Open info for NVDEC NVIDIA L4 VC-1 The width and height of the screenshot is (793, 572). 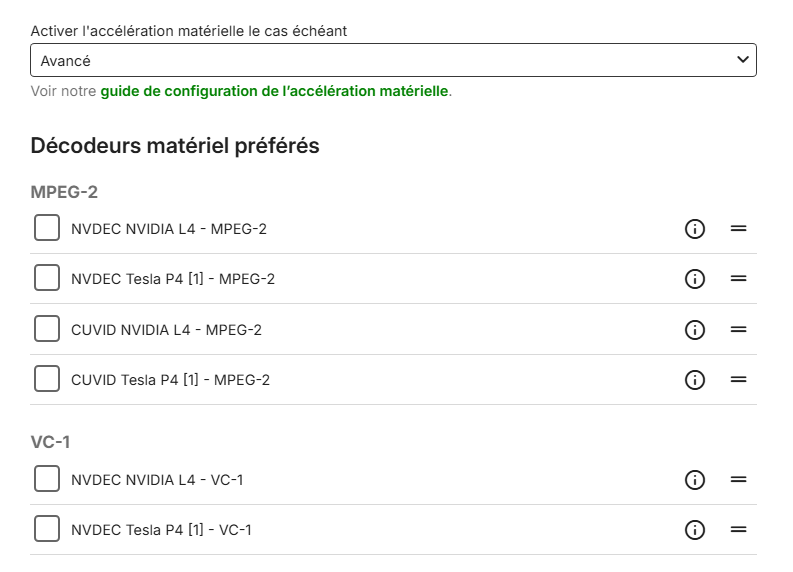coord(695,480)
